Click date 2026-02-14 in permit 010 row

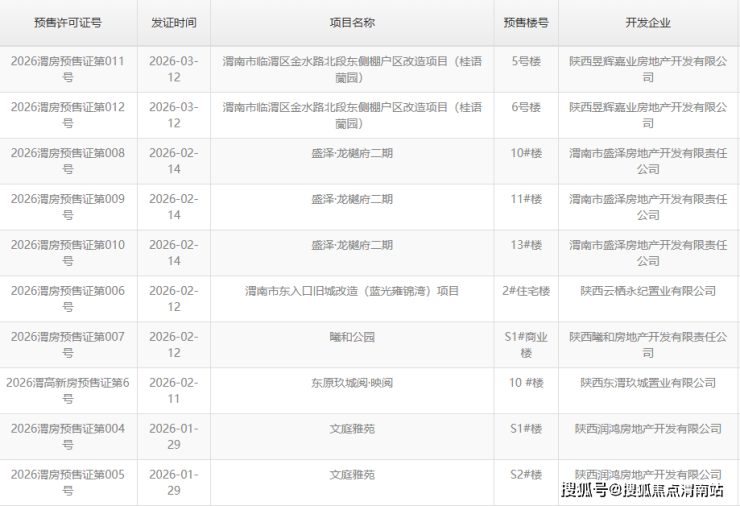(x=174, y=253)
